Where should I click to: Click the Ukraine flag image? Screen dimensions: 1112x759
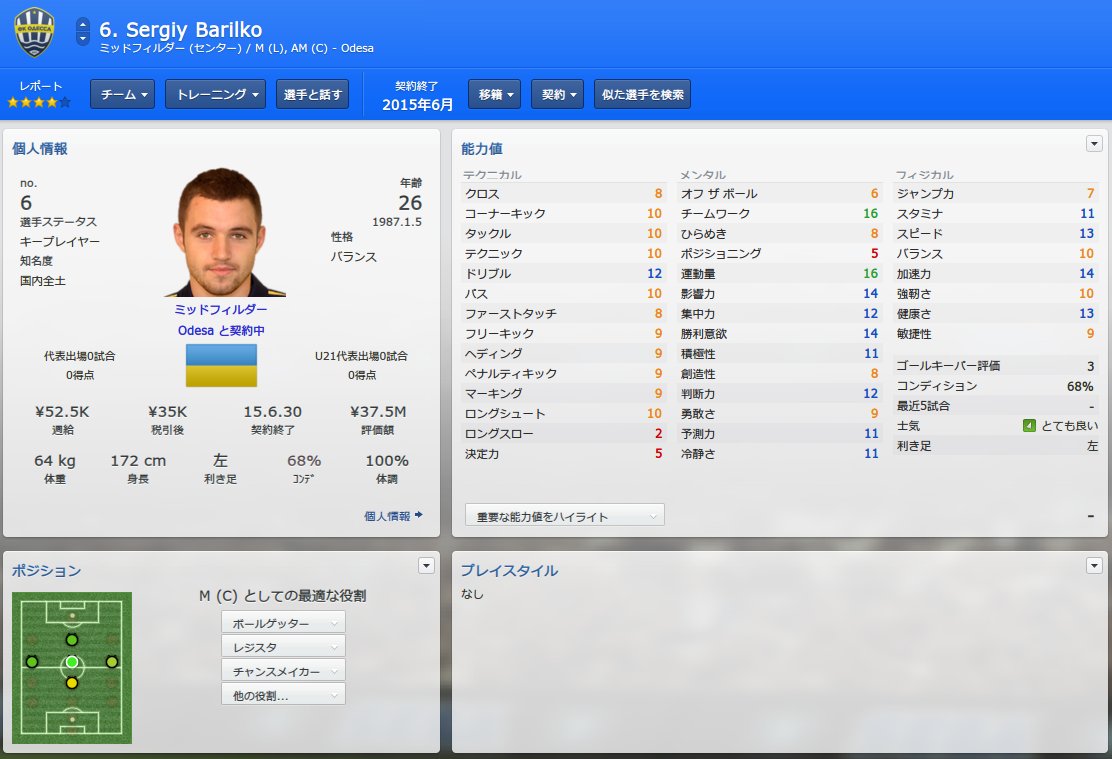pos(221,365)
